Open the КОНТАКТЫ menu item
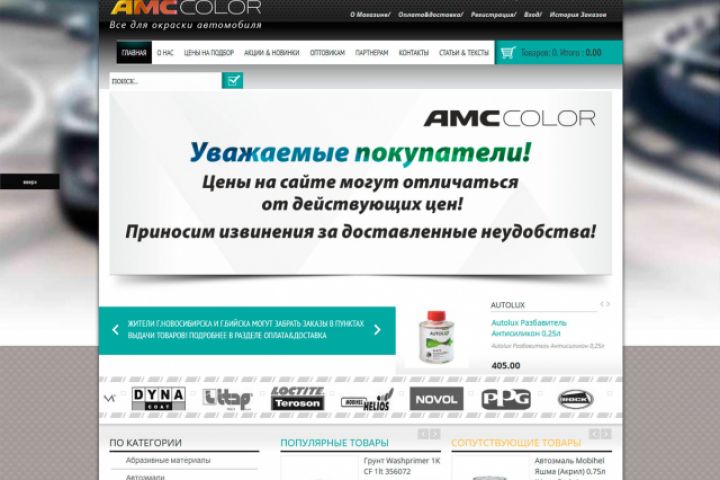The width and height of the screenshot is (720, 480). [x=414, y=53]
